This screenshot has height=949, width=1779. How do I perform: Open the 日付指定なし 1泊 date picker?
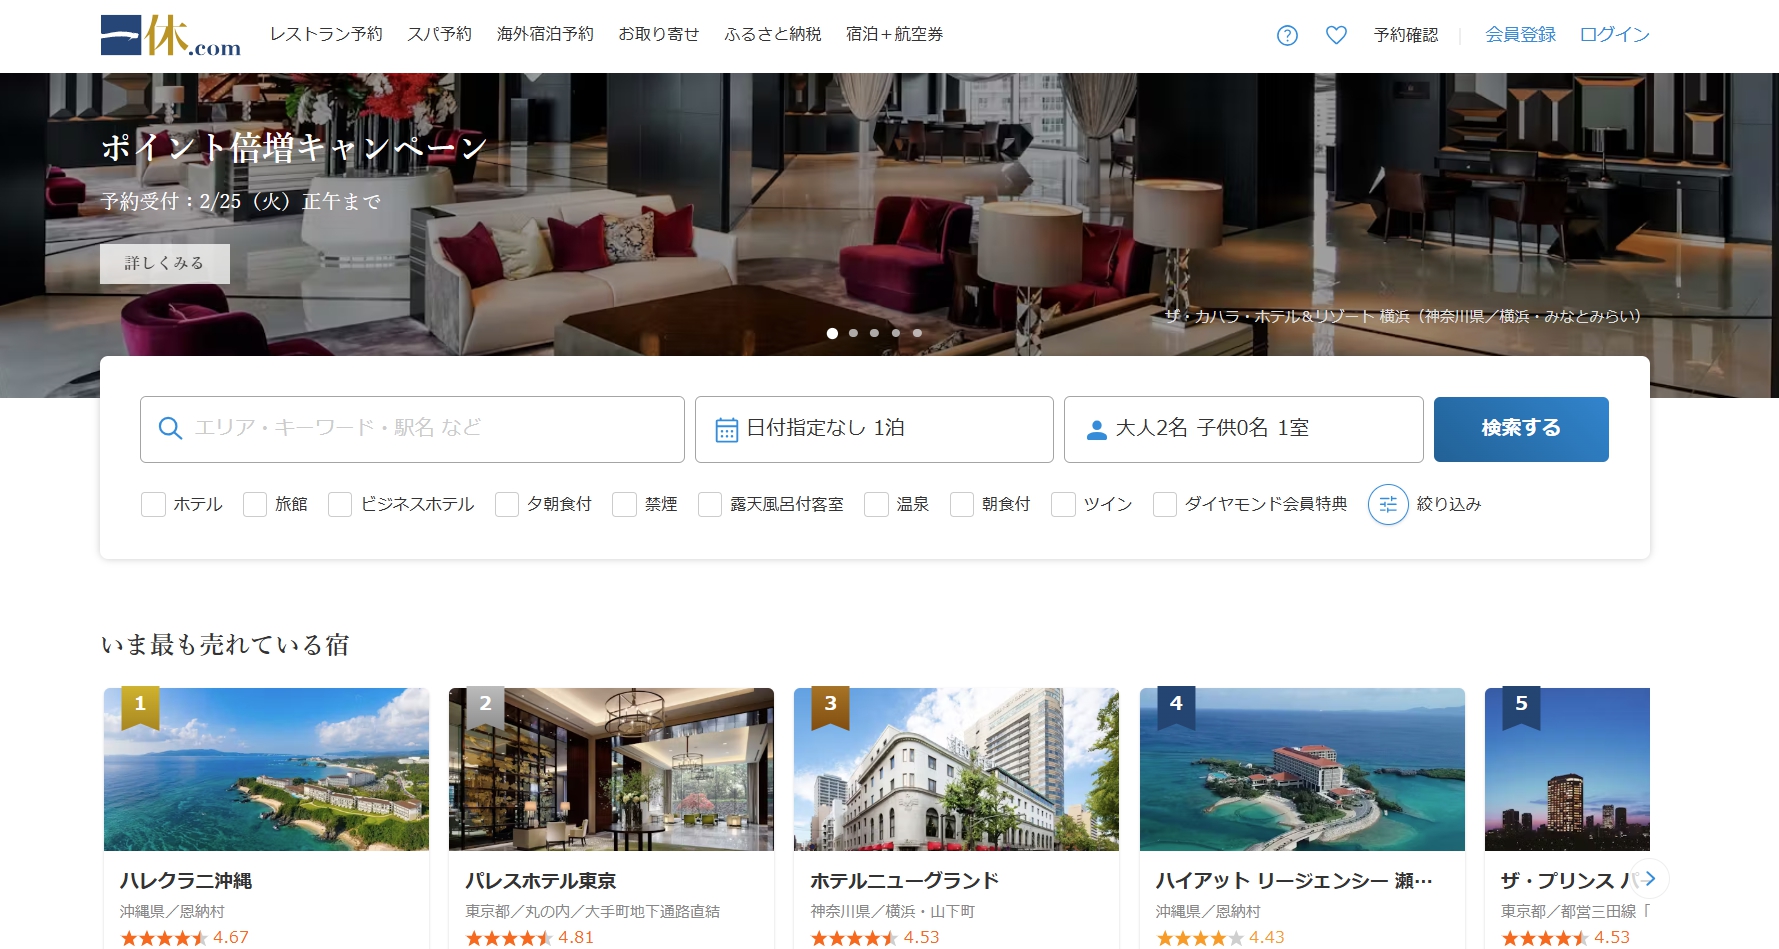(x=874, y=429)
